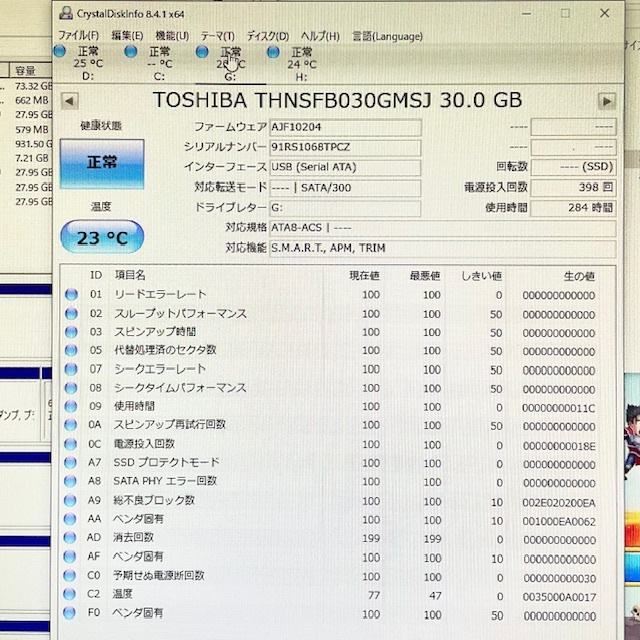Open the 機能(U) menu

tap(172, 36)
